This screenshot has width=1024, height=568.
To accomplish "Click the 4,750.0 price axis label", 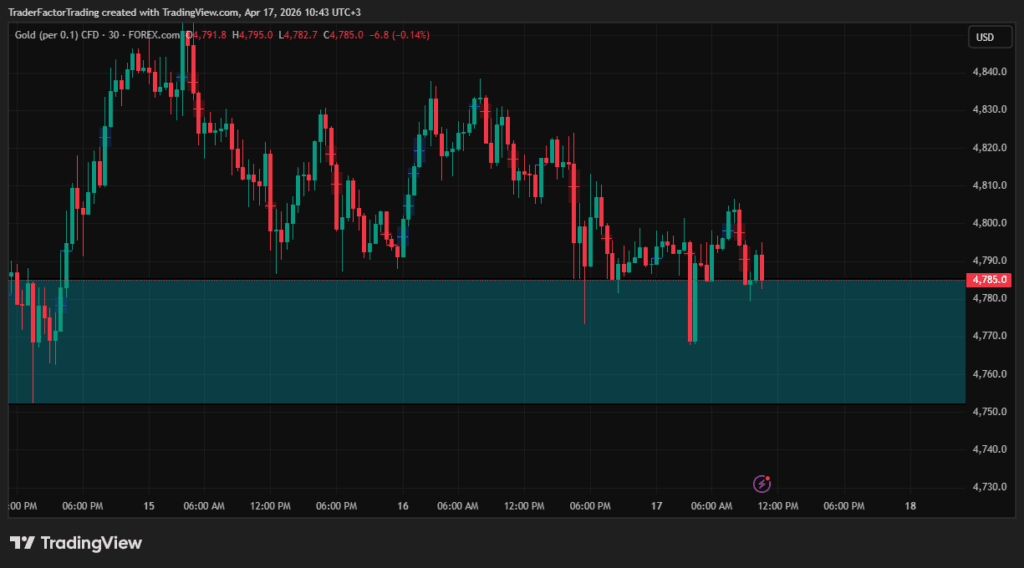I will coord(989,412).
